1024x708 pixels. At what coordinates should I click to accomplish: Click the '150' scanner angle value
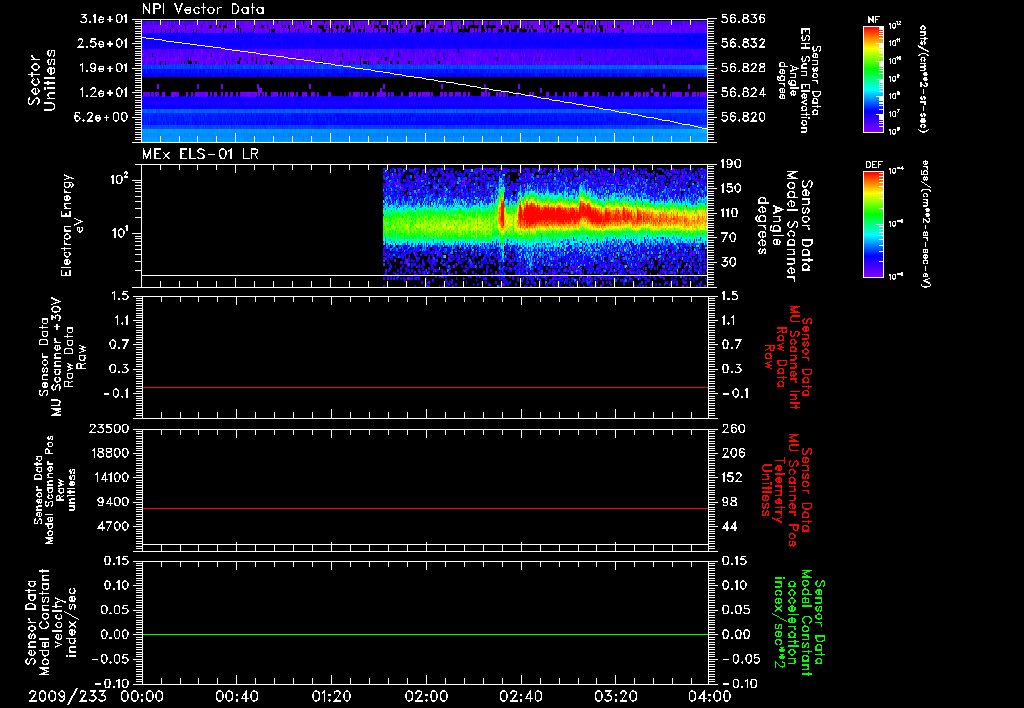(x=731, y=189)
